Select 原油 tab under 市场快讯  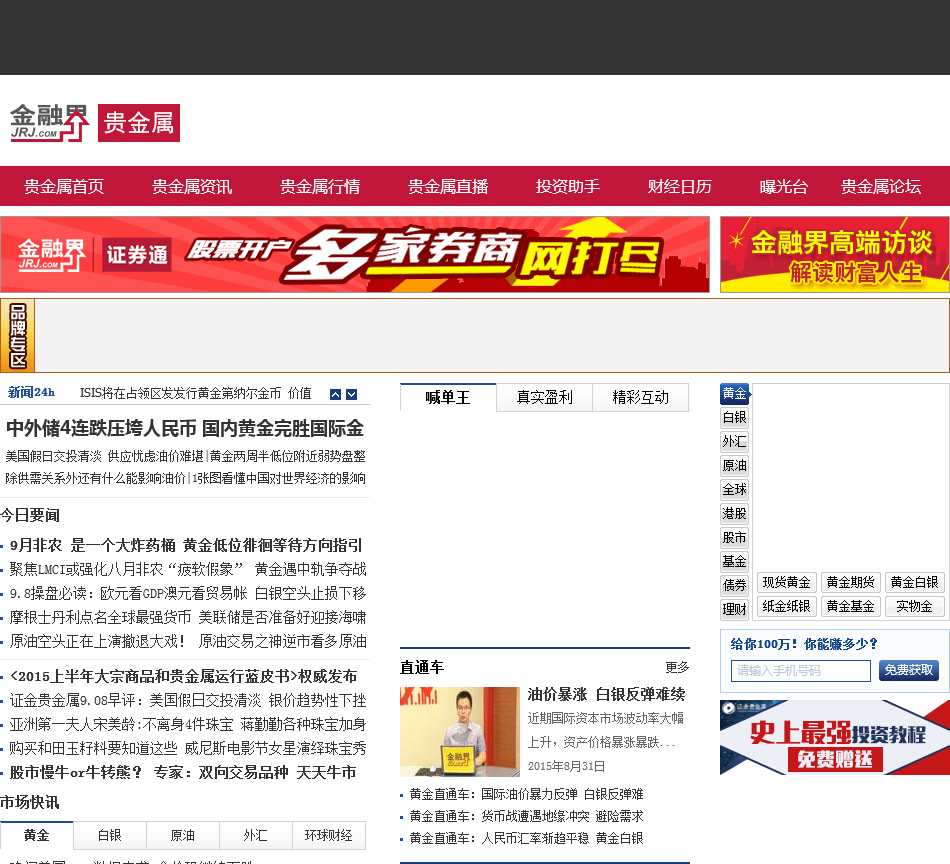pyautogui.click(x=182, y=836)
